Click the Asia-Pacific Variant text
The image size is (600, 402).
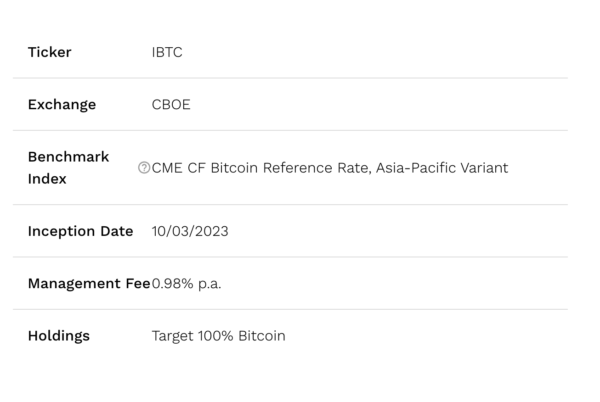coord(442,168)
